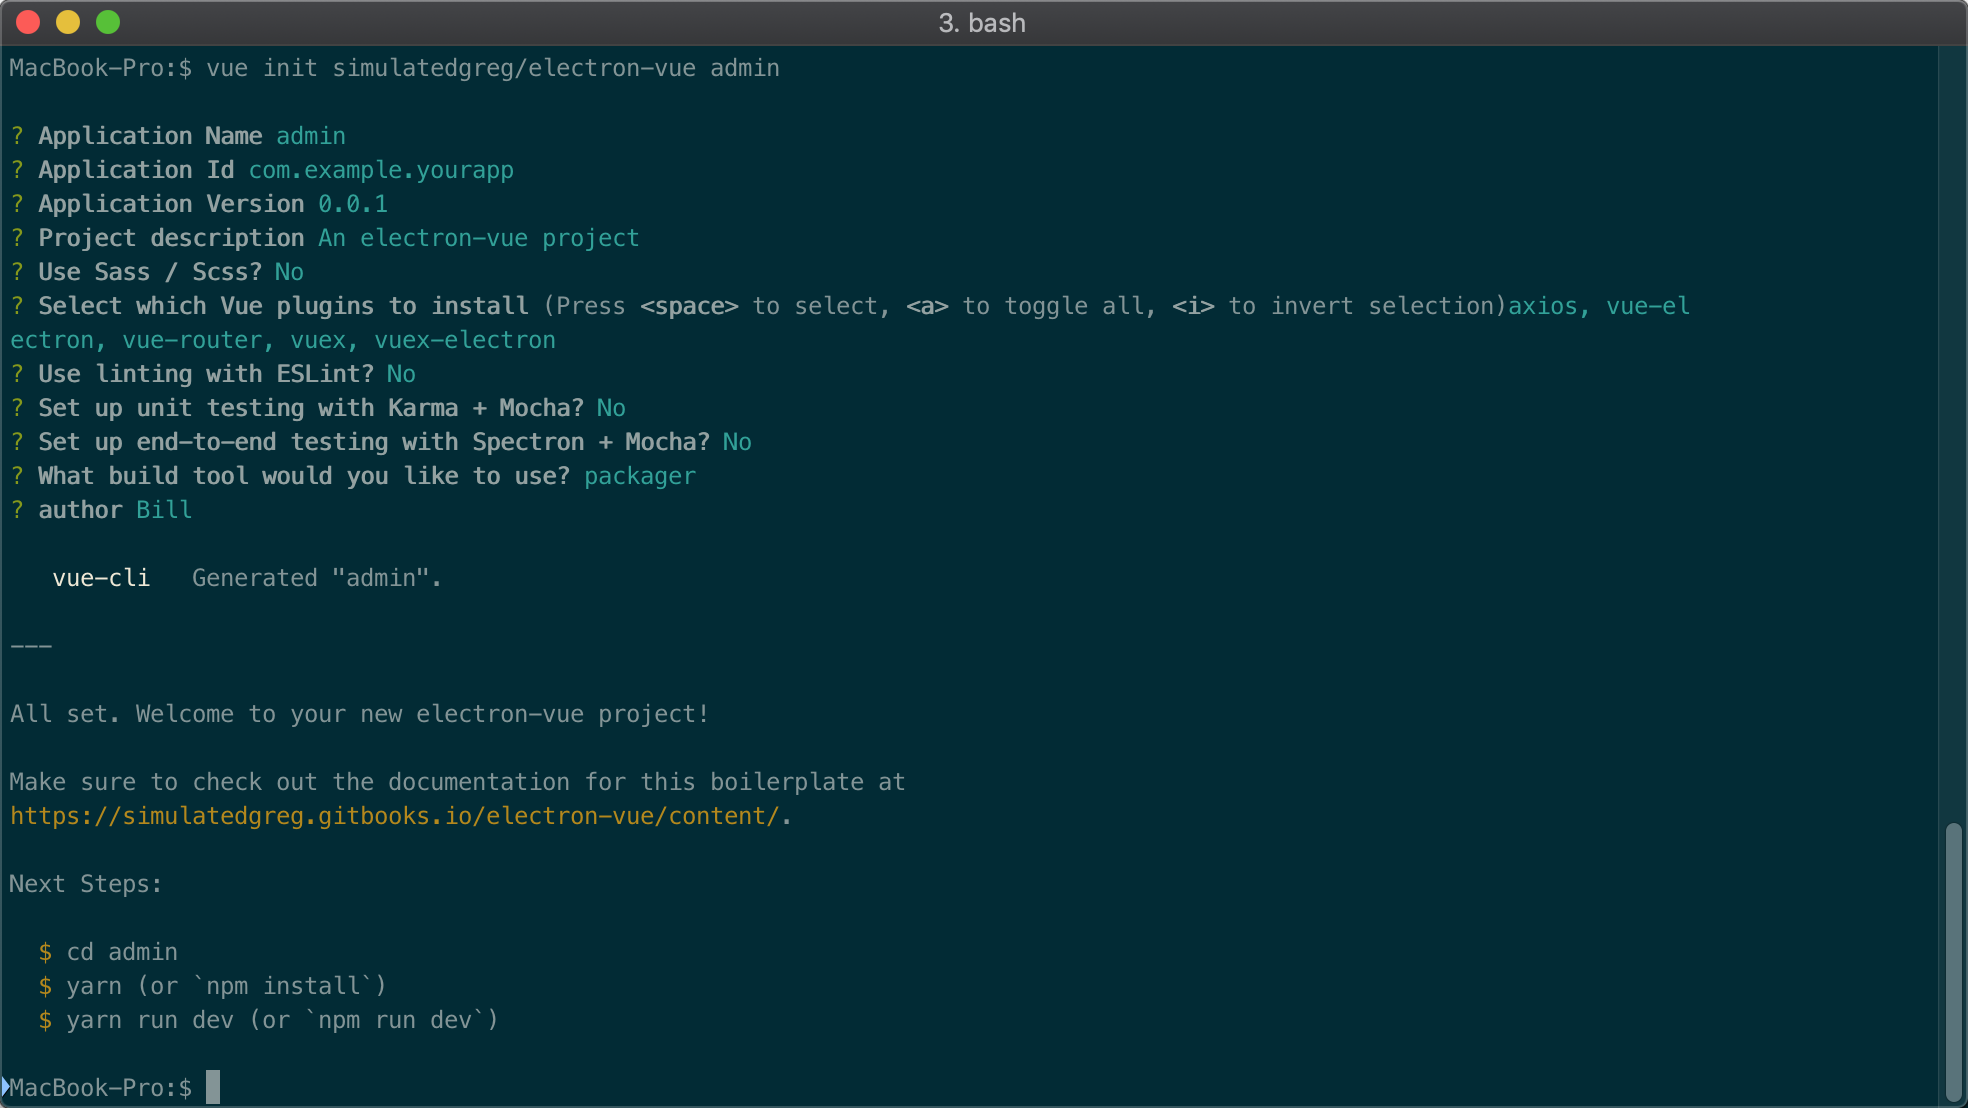Click the '<a>' toggle all hint
This screenshot has height=1108, width=1968.
(x=927, y=306)
